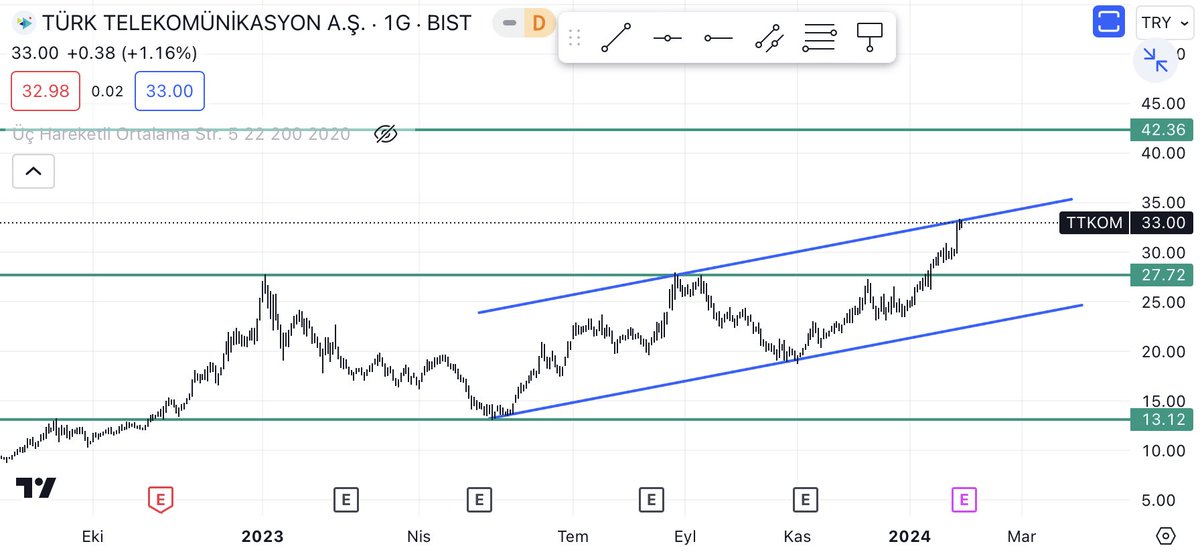The height and width of the screenshot is (554, 1200).
Task: Select the price note flag tool
Action: point(870,38)
